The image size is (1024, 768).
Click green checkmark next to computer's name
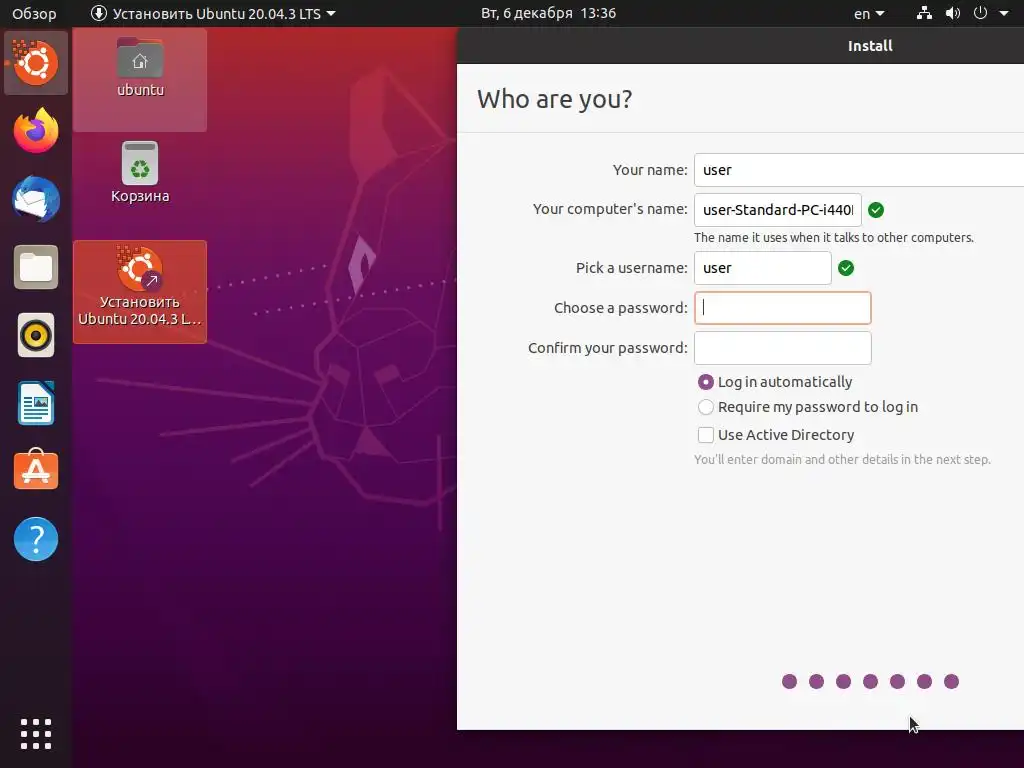coord(876,210)
